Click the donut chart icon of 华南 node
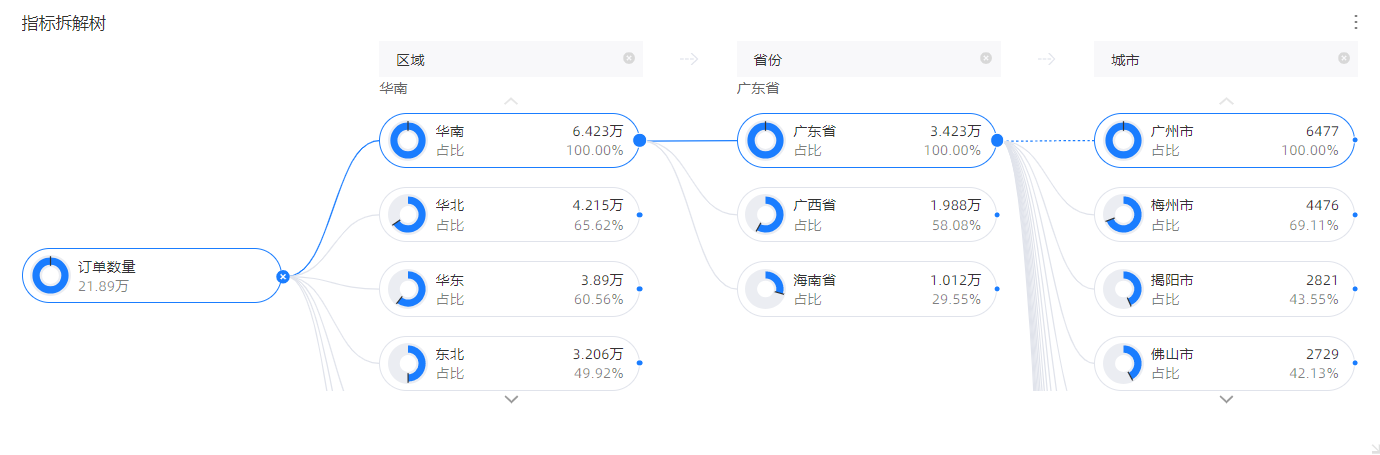 (407, 140)
